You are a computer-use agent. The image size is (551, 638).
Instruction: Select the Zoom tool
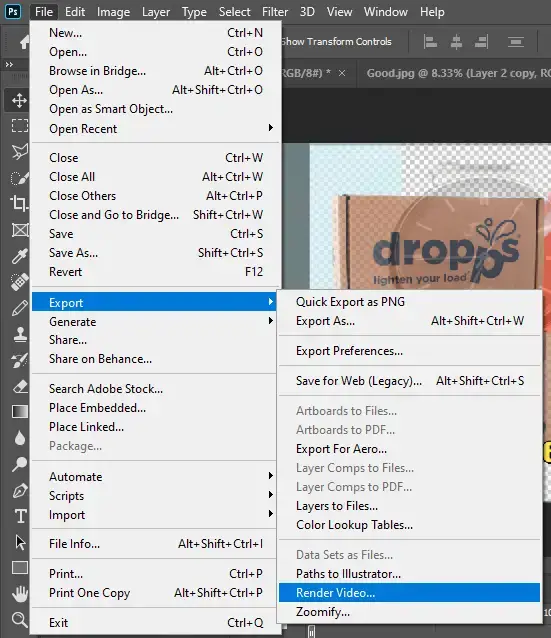point(19,620)
